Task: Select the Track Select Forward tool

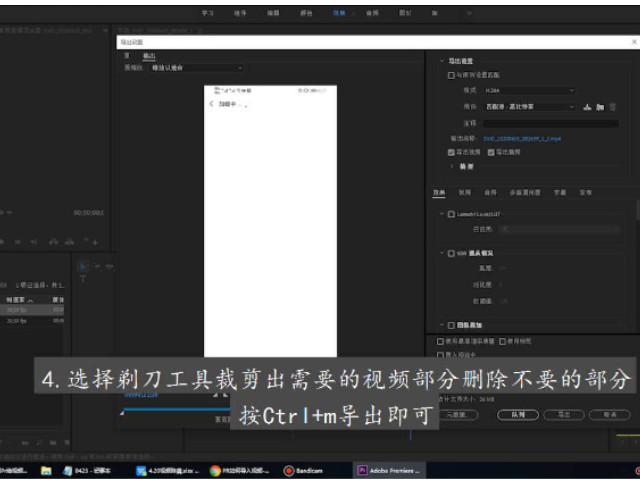Action: pos(97,267)
